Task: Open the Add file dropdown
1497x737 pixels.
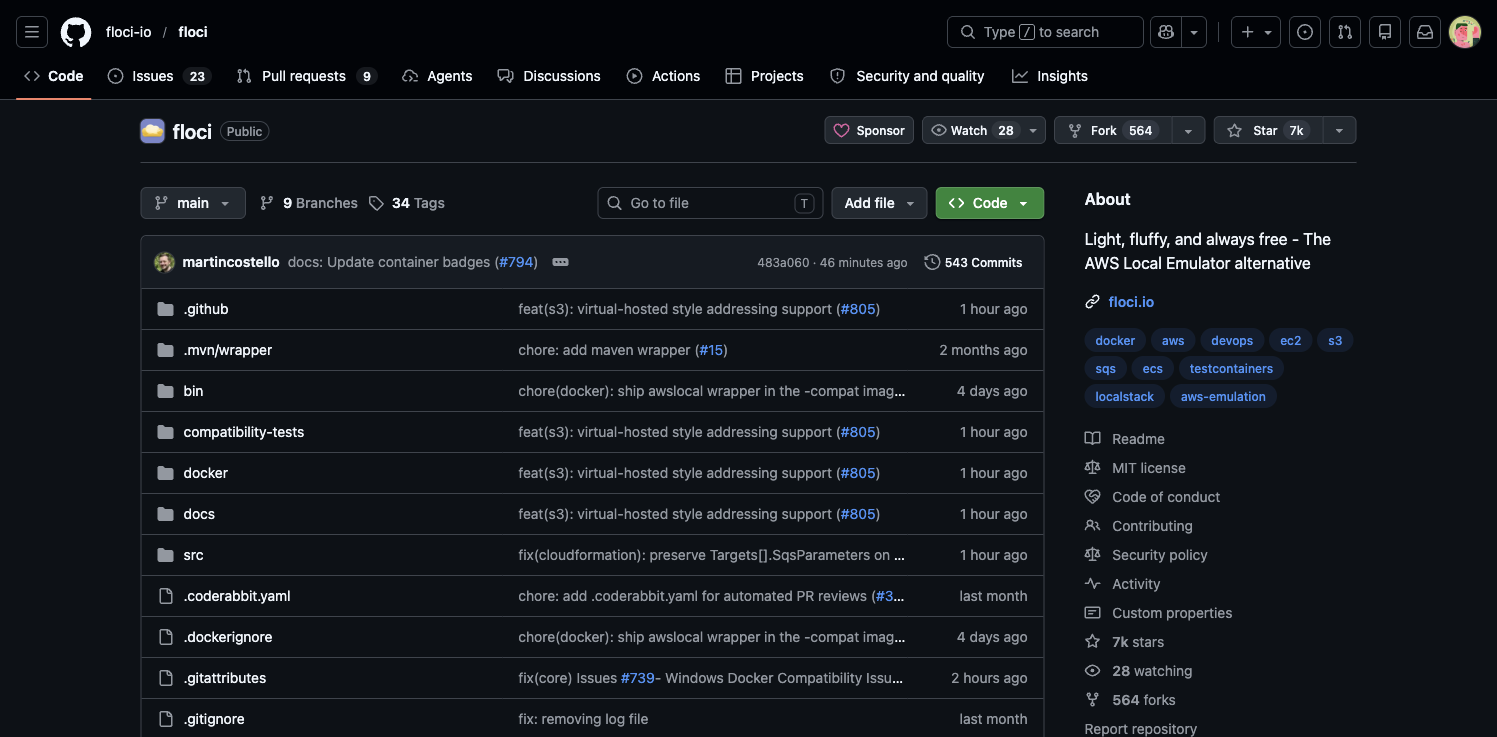Action: tap(879, 203)
